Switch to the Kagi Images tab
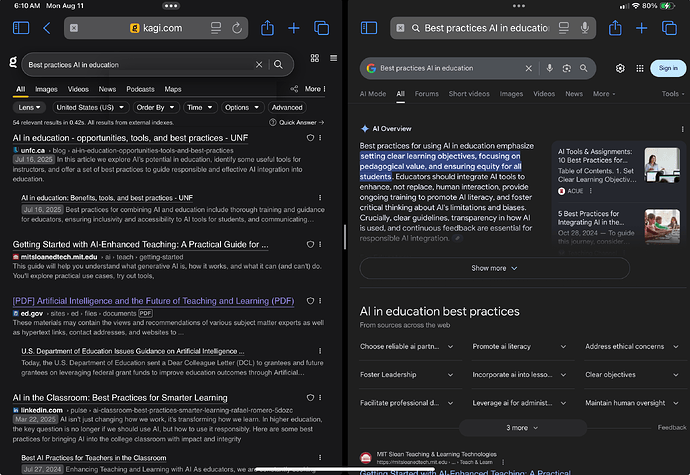690x475 pixels. 47,89
